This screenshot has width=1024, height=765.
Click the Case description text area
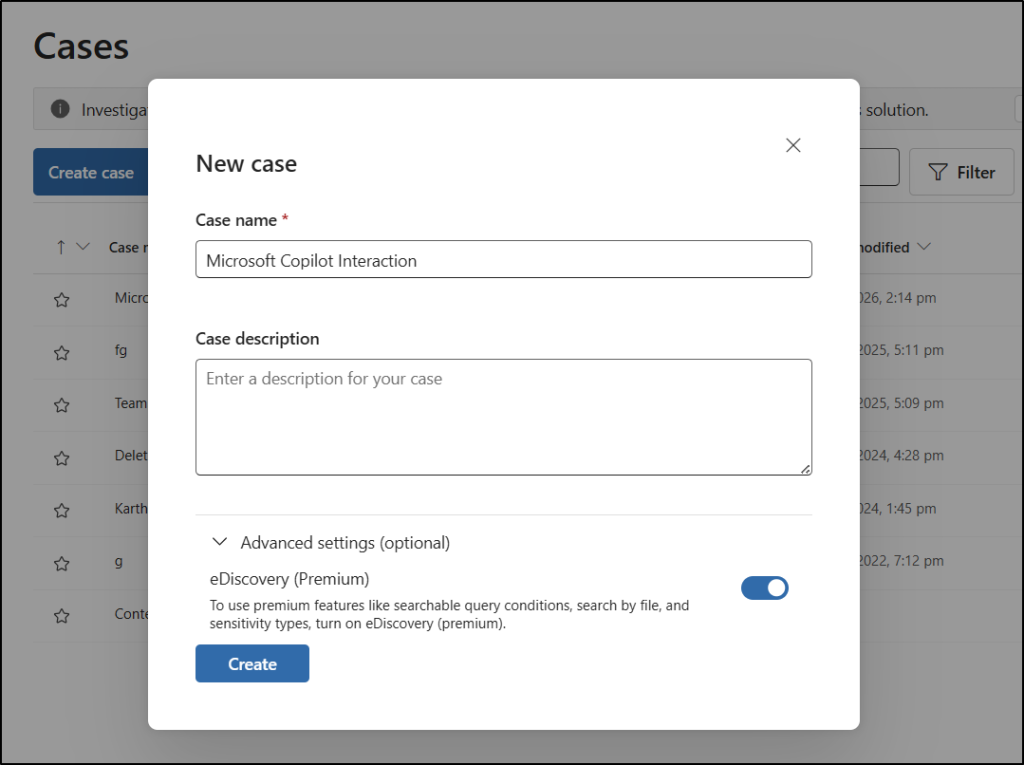click(x=504, y=417)
